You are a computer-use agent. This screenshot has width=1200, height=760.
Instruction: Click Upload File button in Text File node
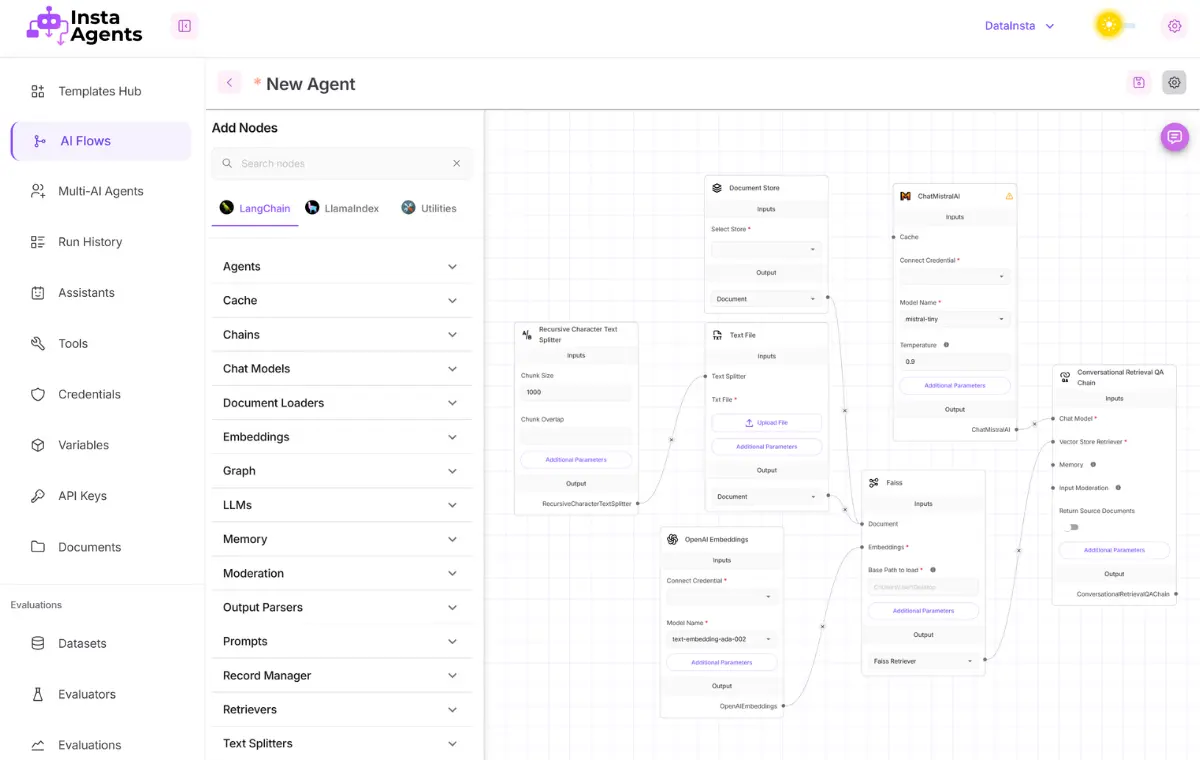766,423
